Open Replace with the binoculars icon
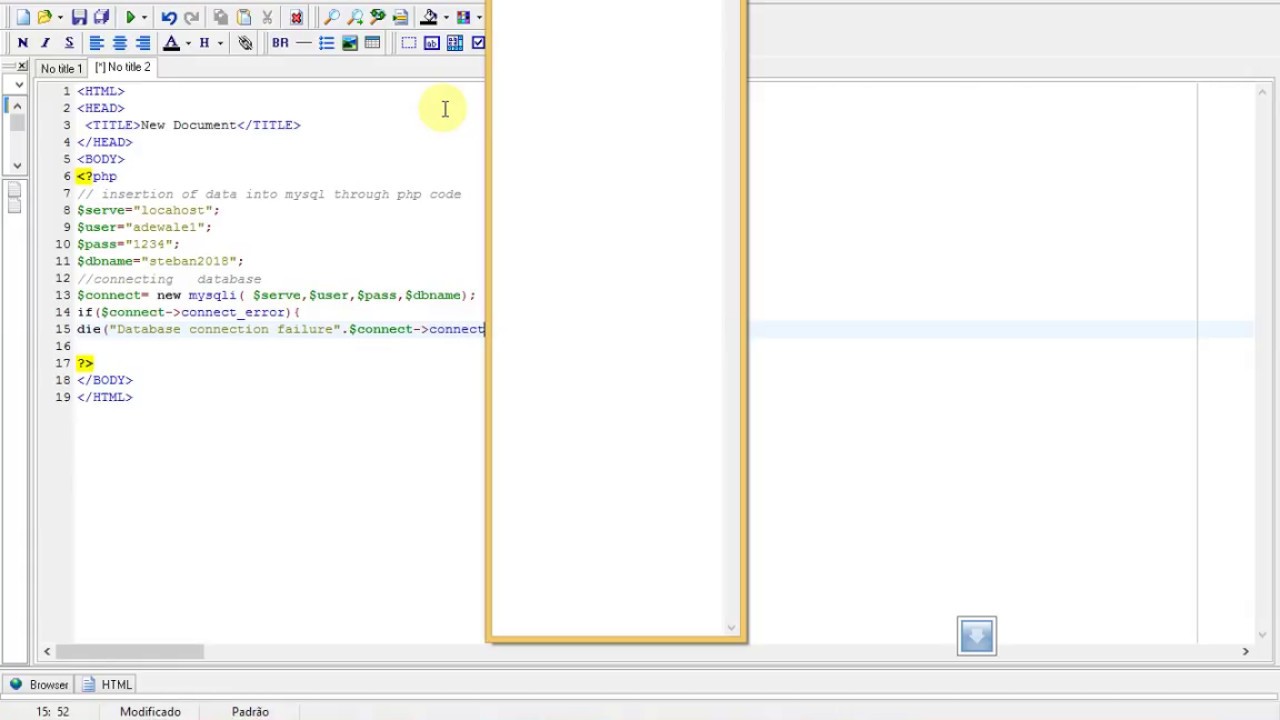This screenshot has width=1280, height=720. coord(378,17)
